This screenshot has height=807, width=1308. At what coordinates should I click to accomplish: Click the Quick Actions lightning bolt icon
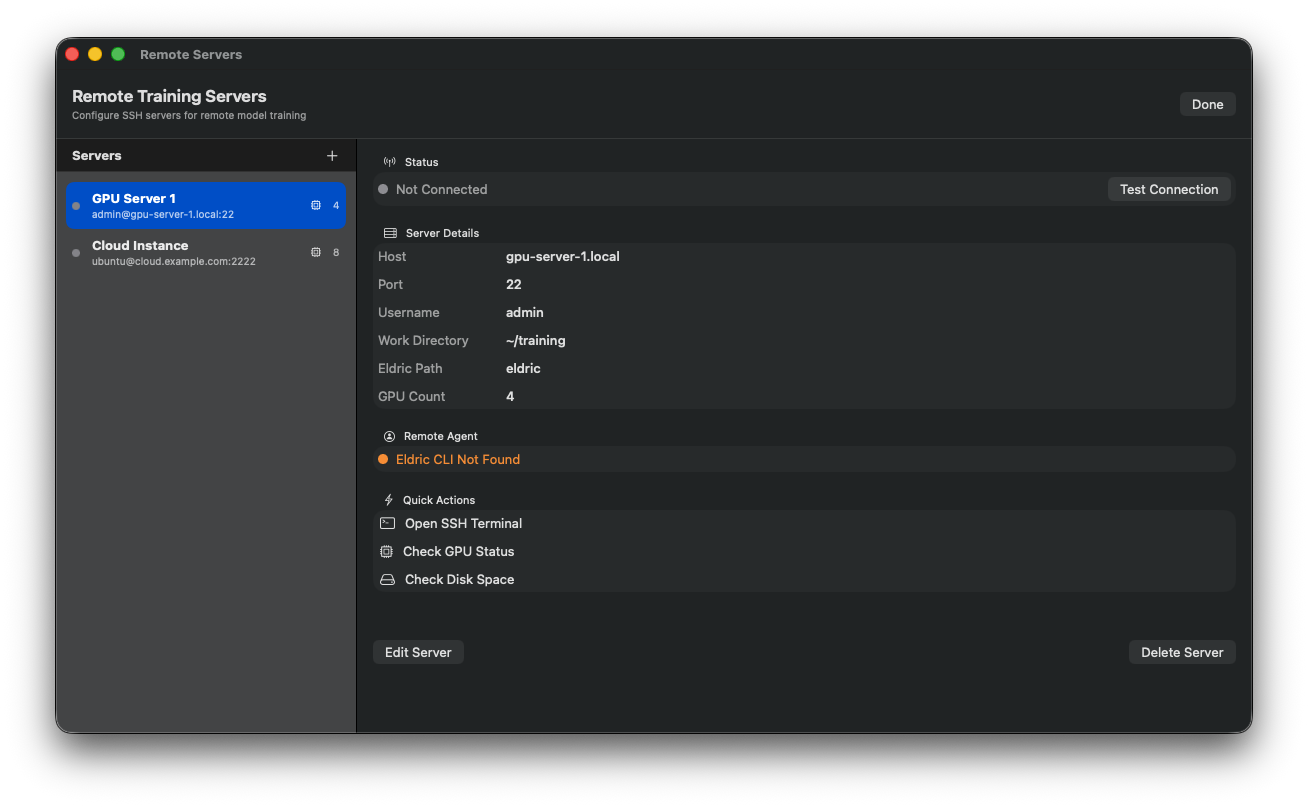389,500
